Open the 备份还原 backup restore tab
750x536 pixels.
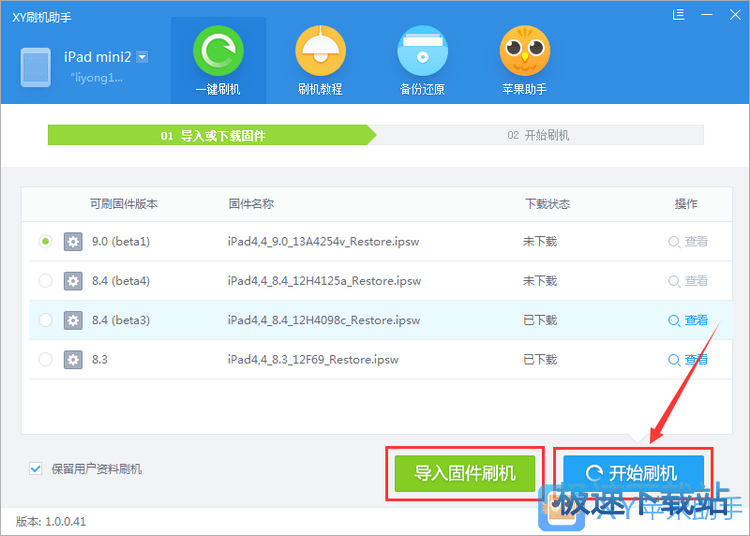click(x=422, y=60)
